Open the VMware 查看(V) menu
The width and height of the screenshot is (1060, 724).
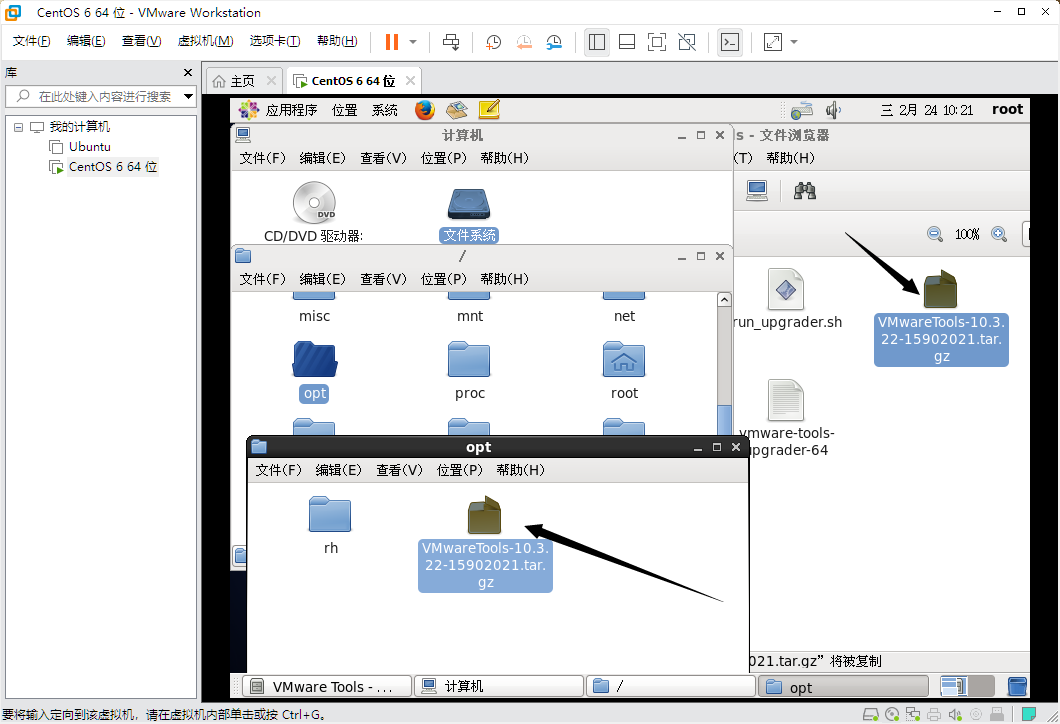click(141, 41)
